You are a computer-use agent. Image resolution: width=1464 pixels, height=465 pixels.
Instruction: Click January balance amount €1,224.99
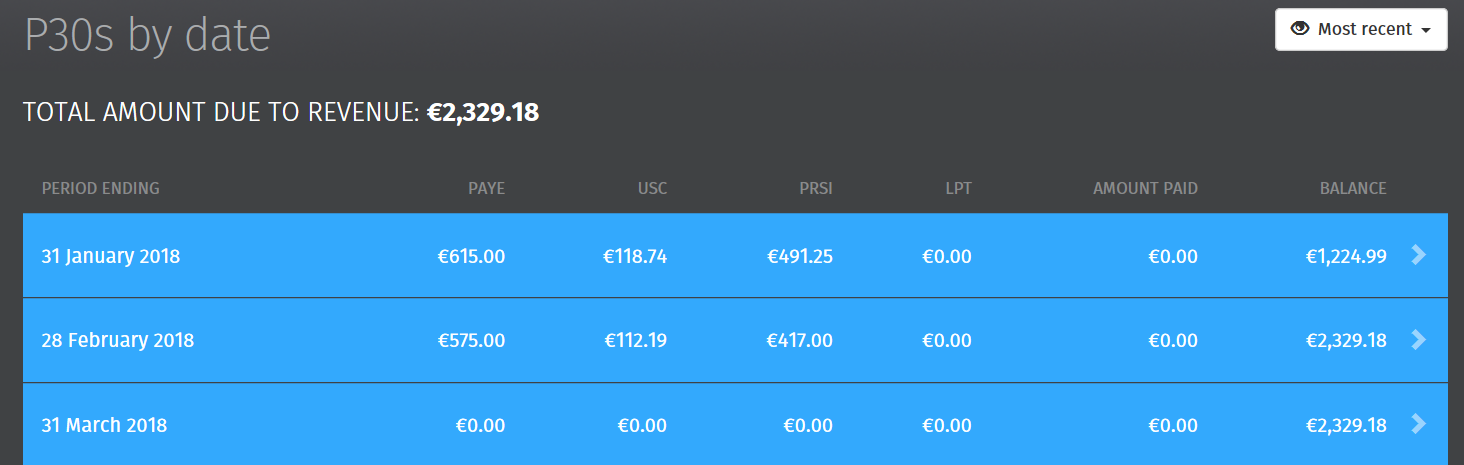[x=1346, y=256]
